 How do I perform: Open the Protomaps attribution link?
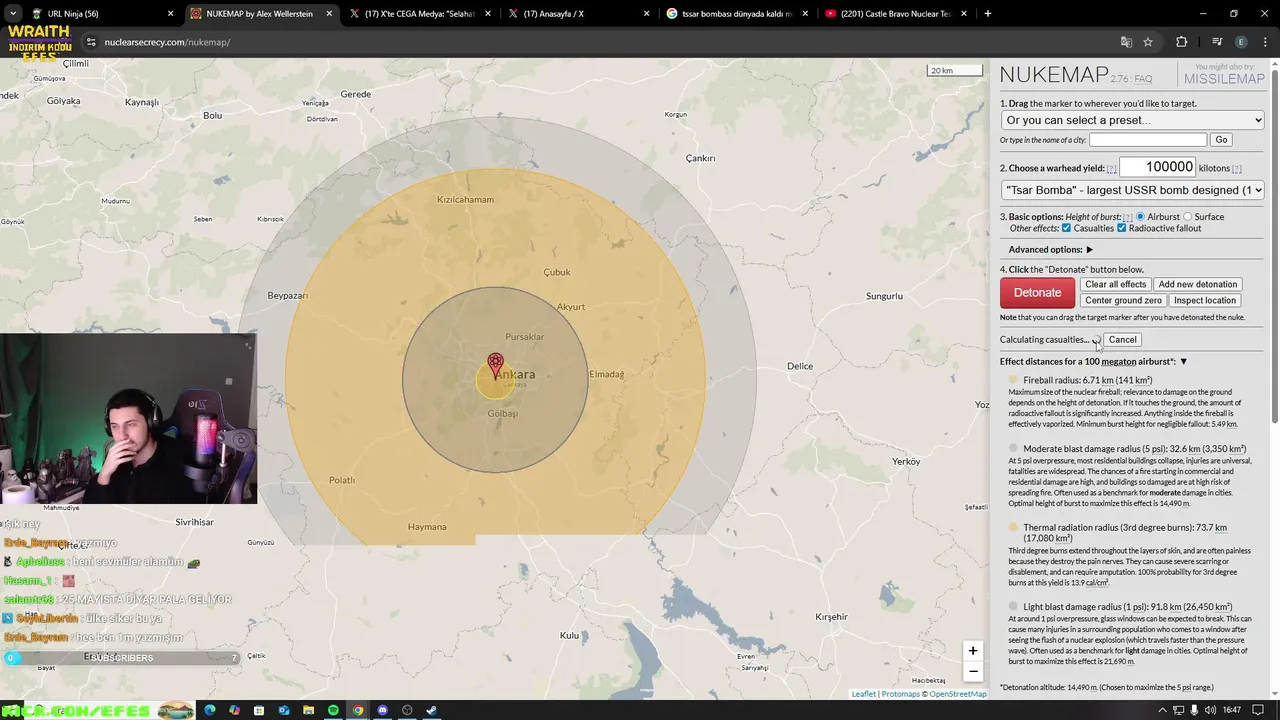point(900,694)
